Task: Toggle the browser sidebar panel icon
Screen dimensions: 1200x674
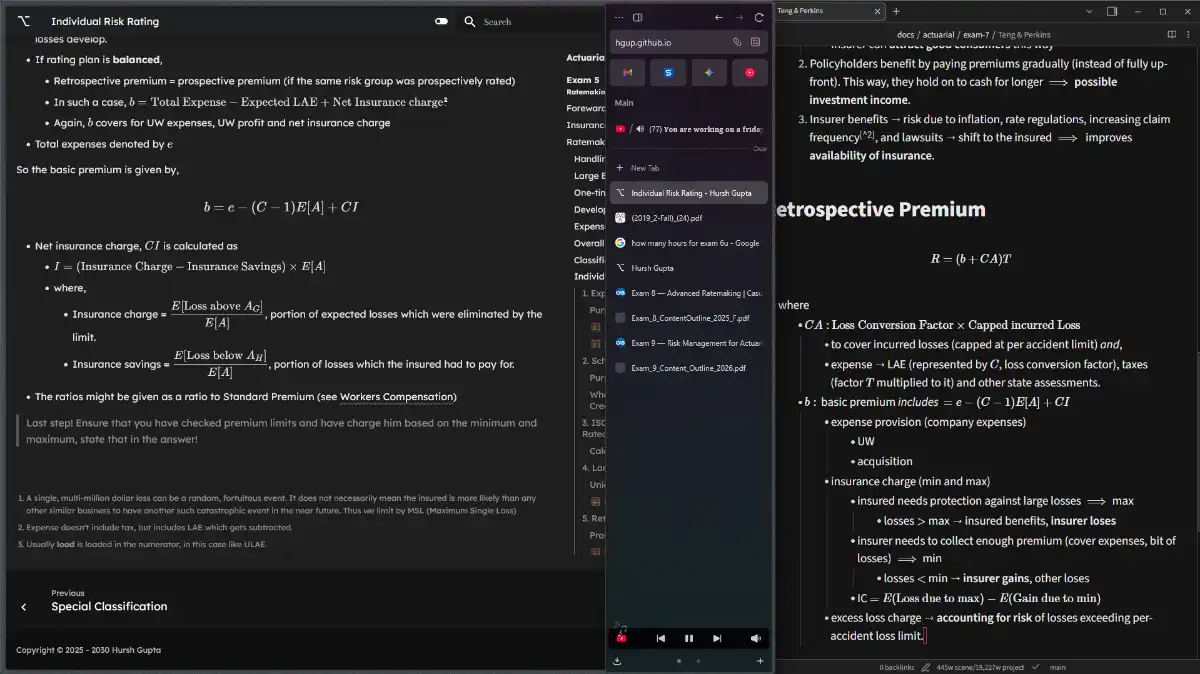Action: (638, 17)
